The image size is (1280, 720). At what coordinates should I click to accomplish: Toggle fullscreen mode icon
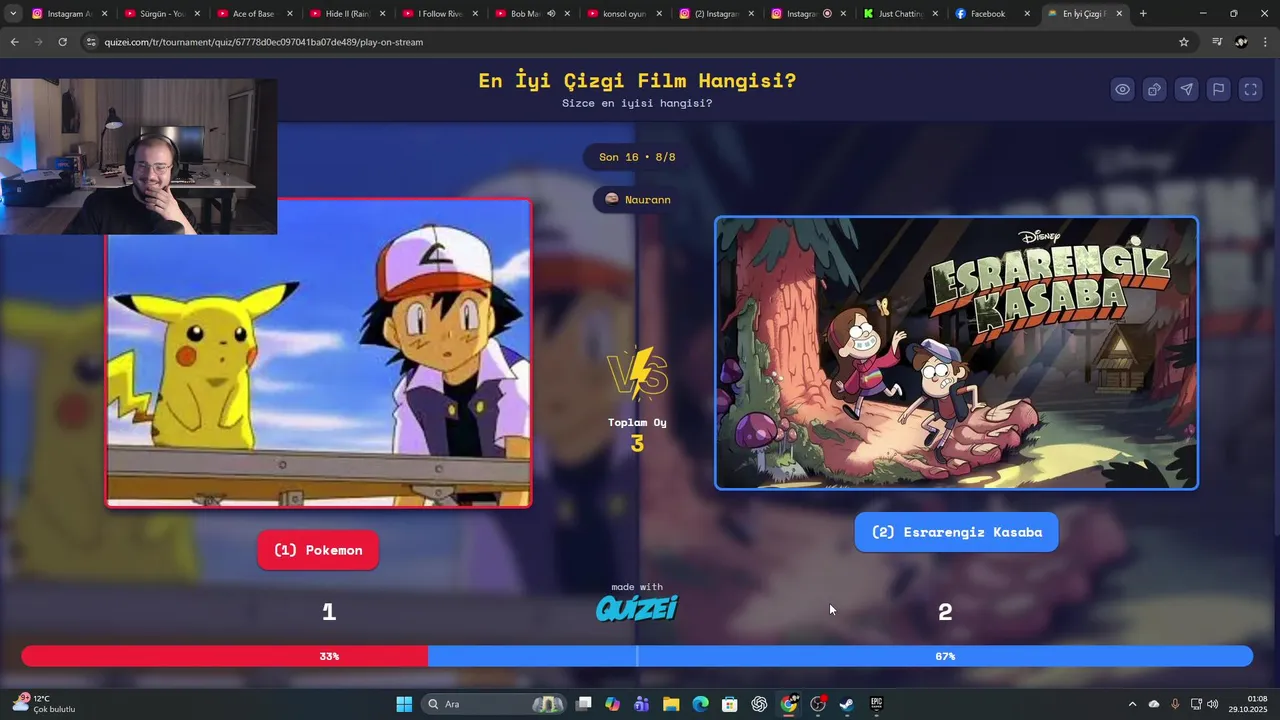(1250, 89)
